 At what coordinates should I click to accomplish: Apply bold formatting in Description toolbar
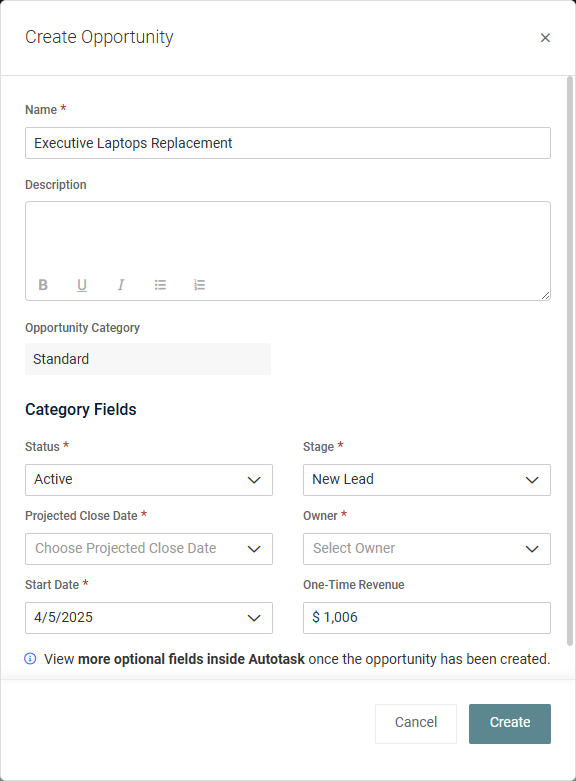click(x=43, y=285)
